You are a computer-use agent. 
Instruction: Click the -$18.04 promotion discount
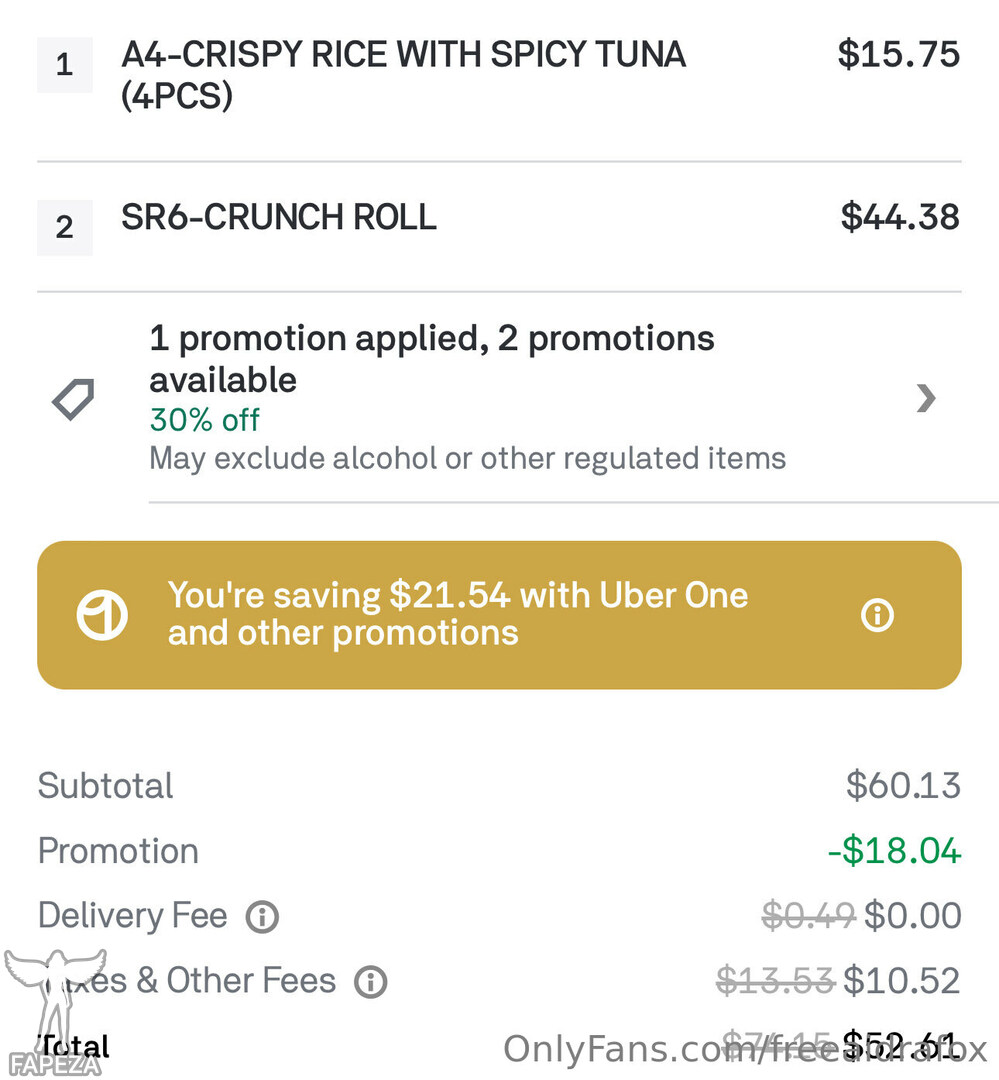click(894, 851)
